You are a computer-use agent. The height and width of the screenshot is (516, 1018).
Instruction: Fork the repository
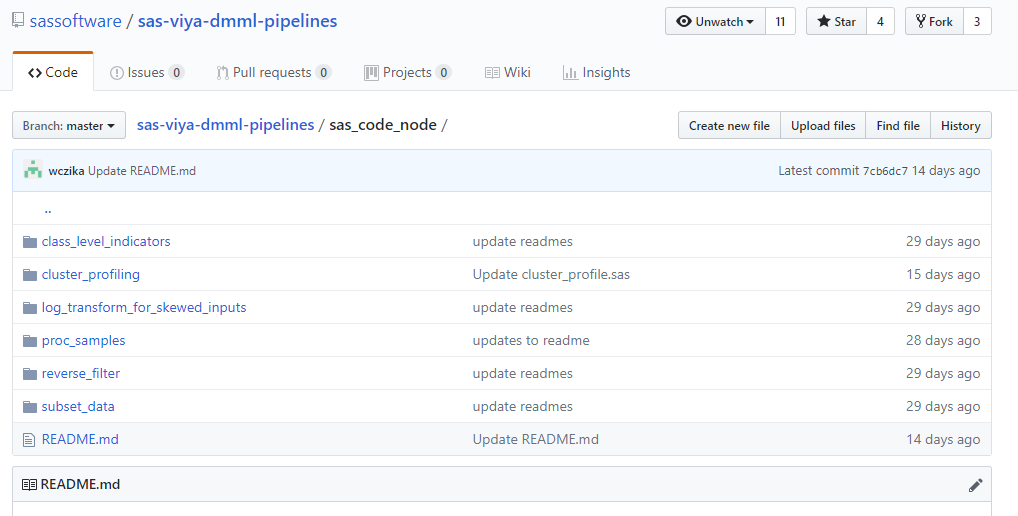click(934, 22)
